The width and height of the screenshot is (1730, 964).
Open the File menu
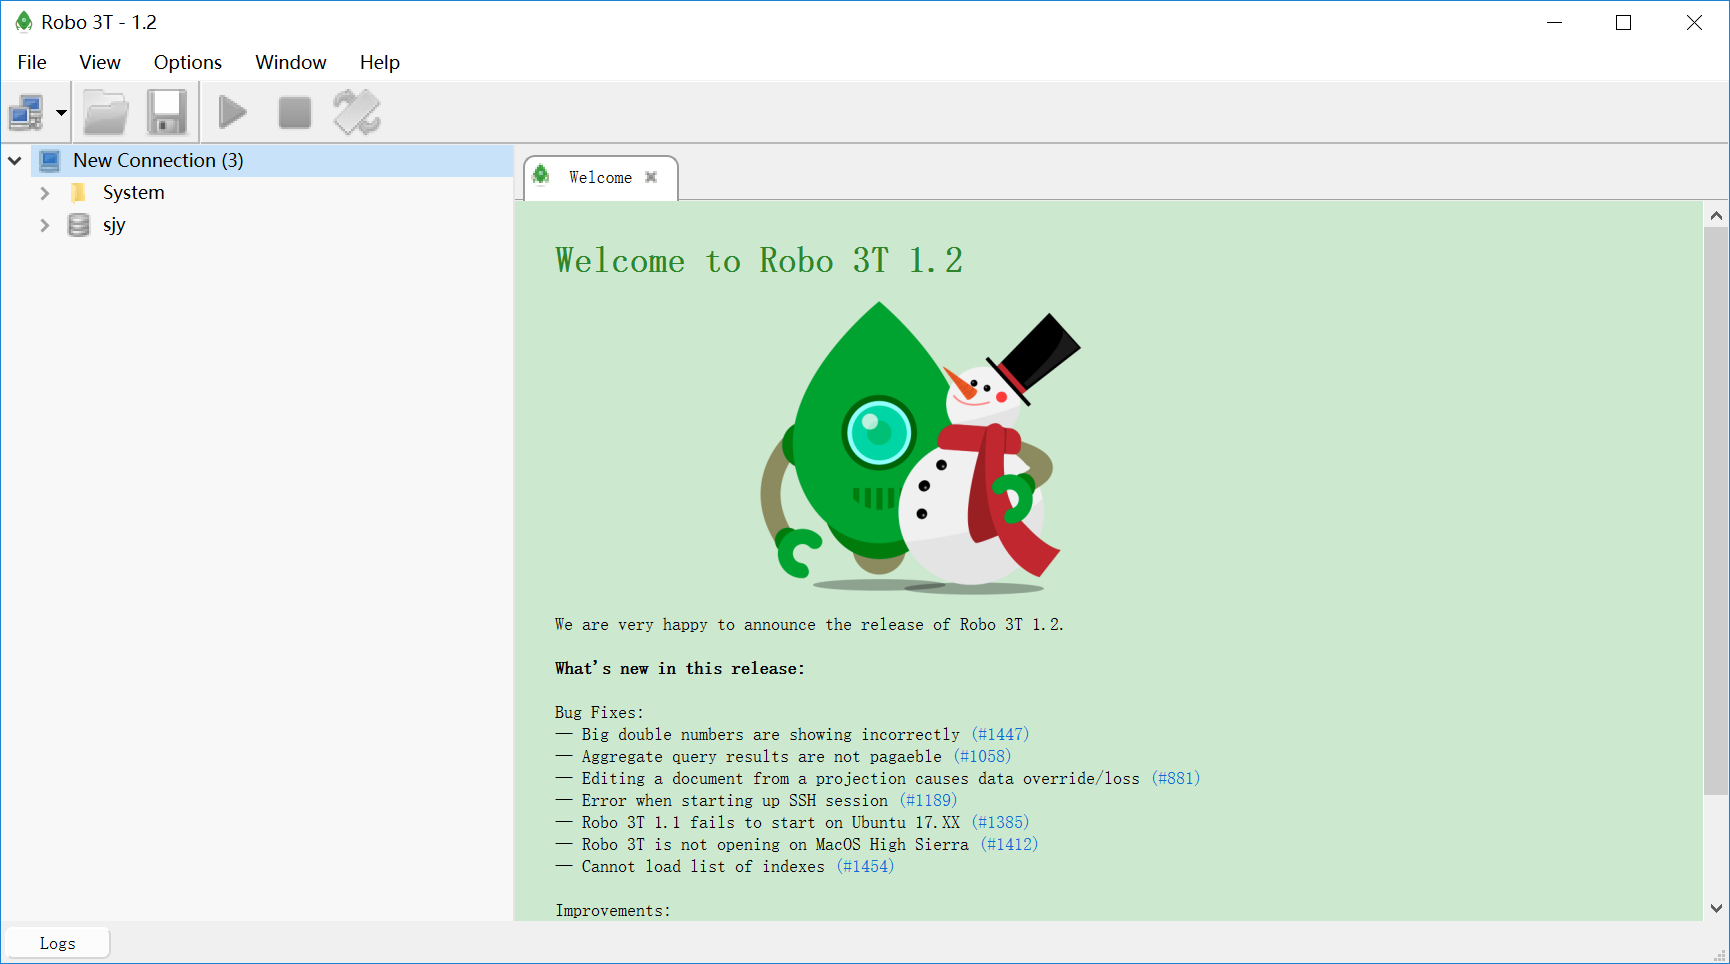coord(32,62)
